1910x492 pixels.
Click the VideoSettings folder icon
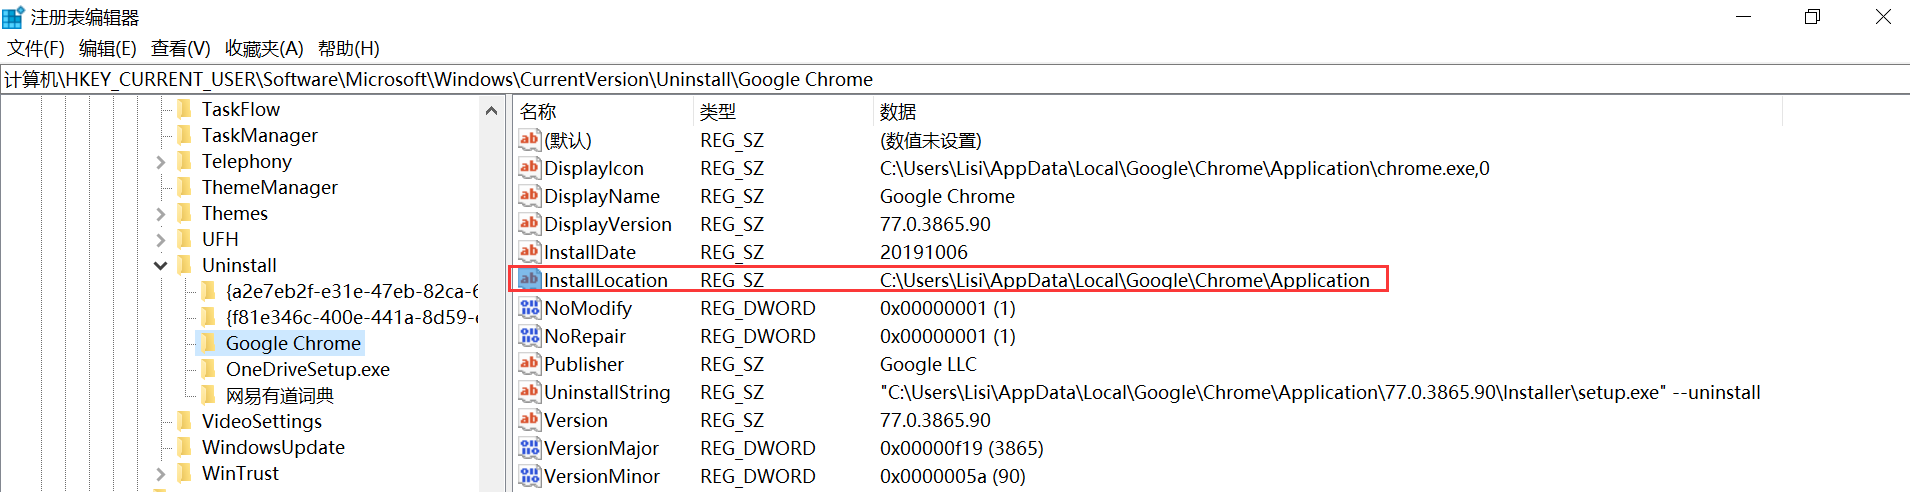[185, 420]
